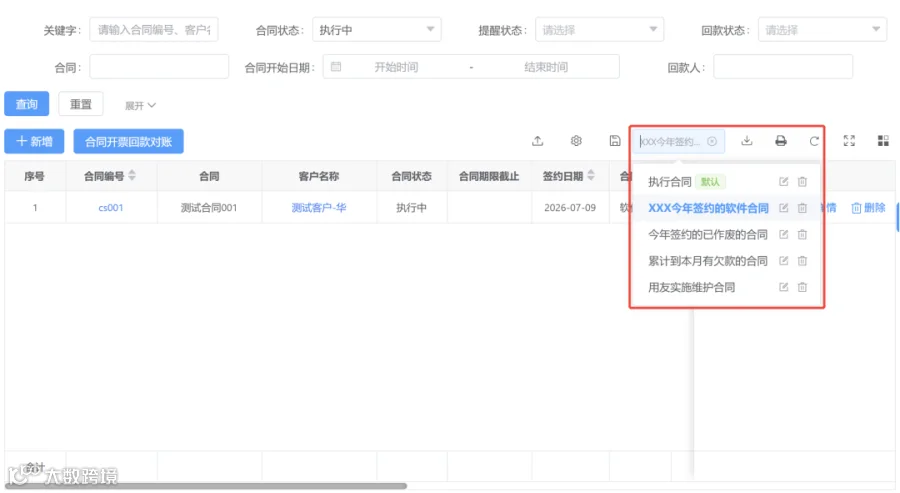
Task: Select 累计到本月有欠款的合同 view
Action: point(708,261)
